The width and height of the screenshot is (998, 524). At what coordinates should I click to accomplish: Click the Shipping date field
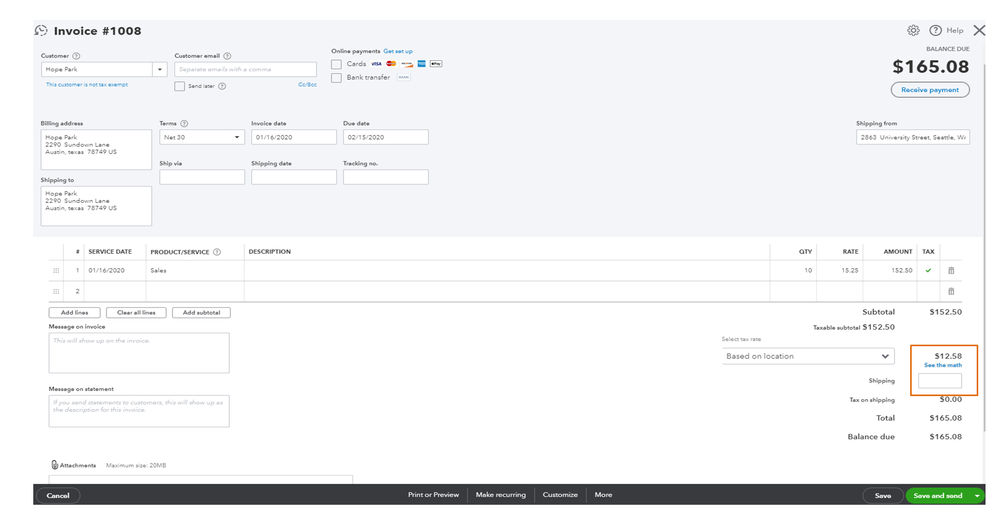point(293,177)
